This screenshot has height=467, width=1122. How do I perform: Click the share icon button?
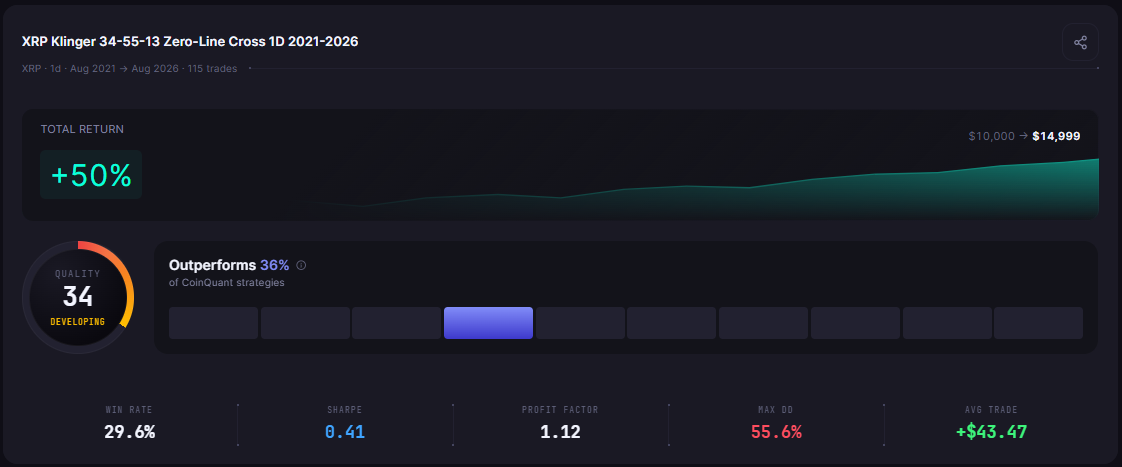[1080, 42]
